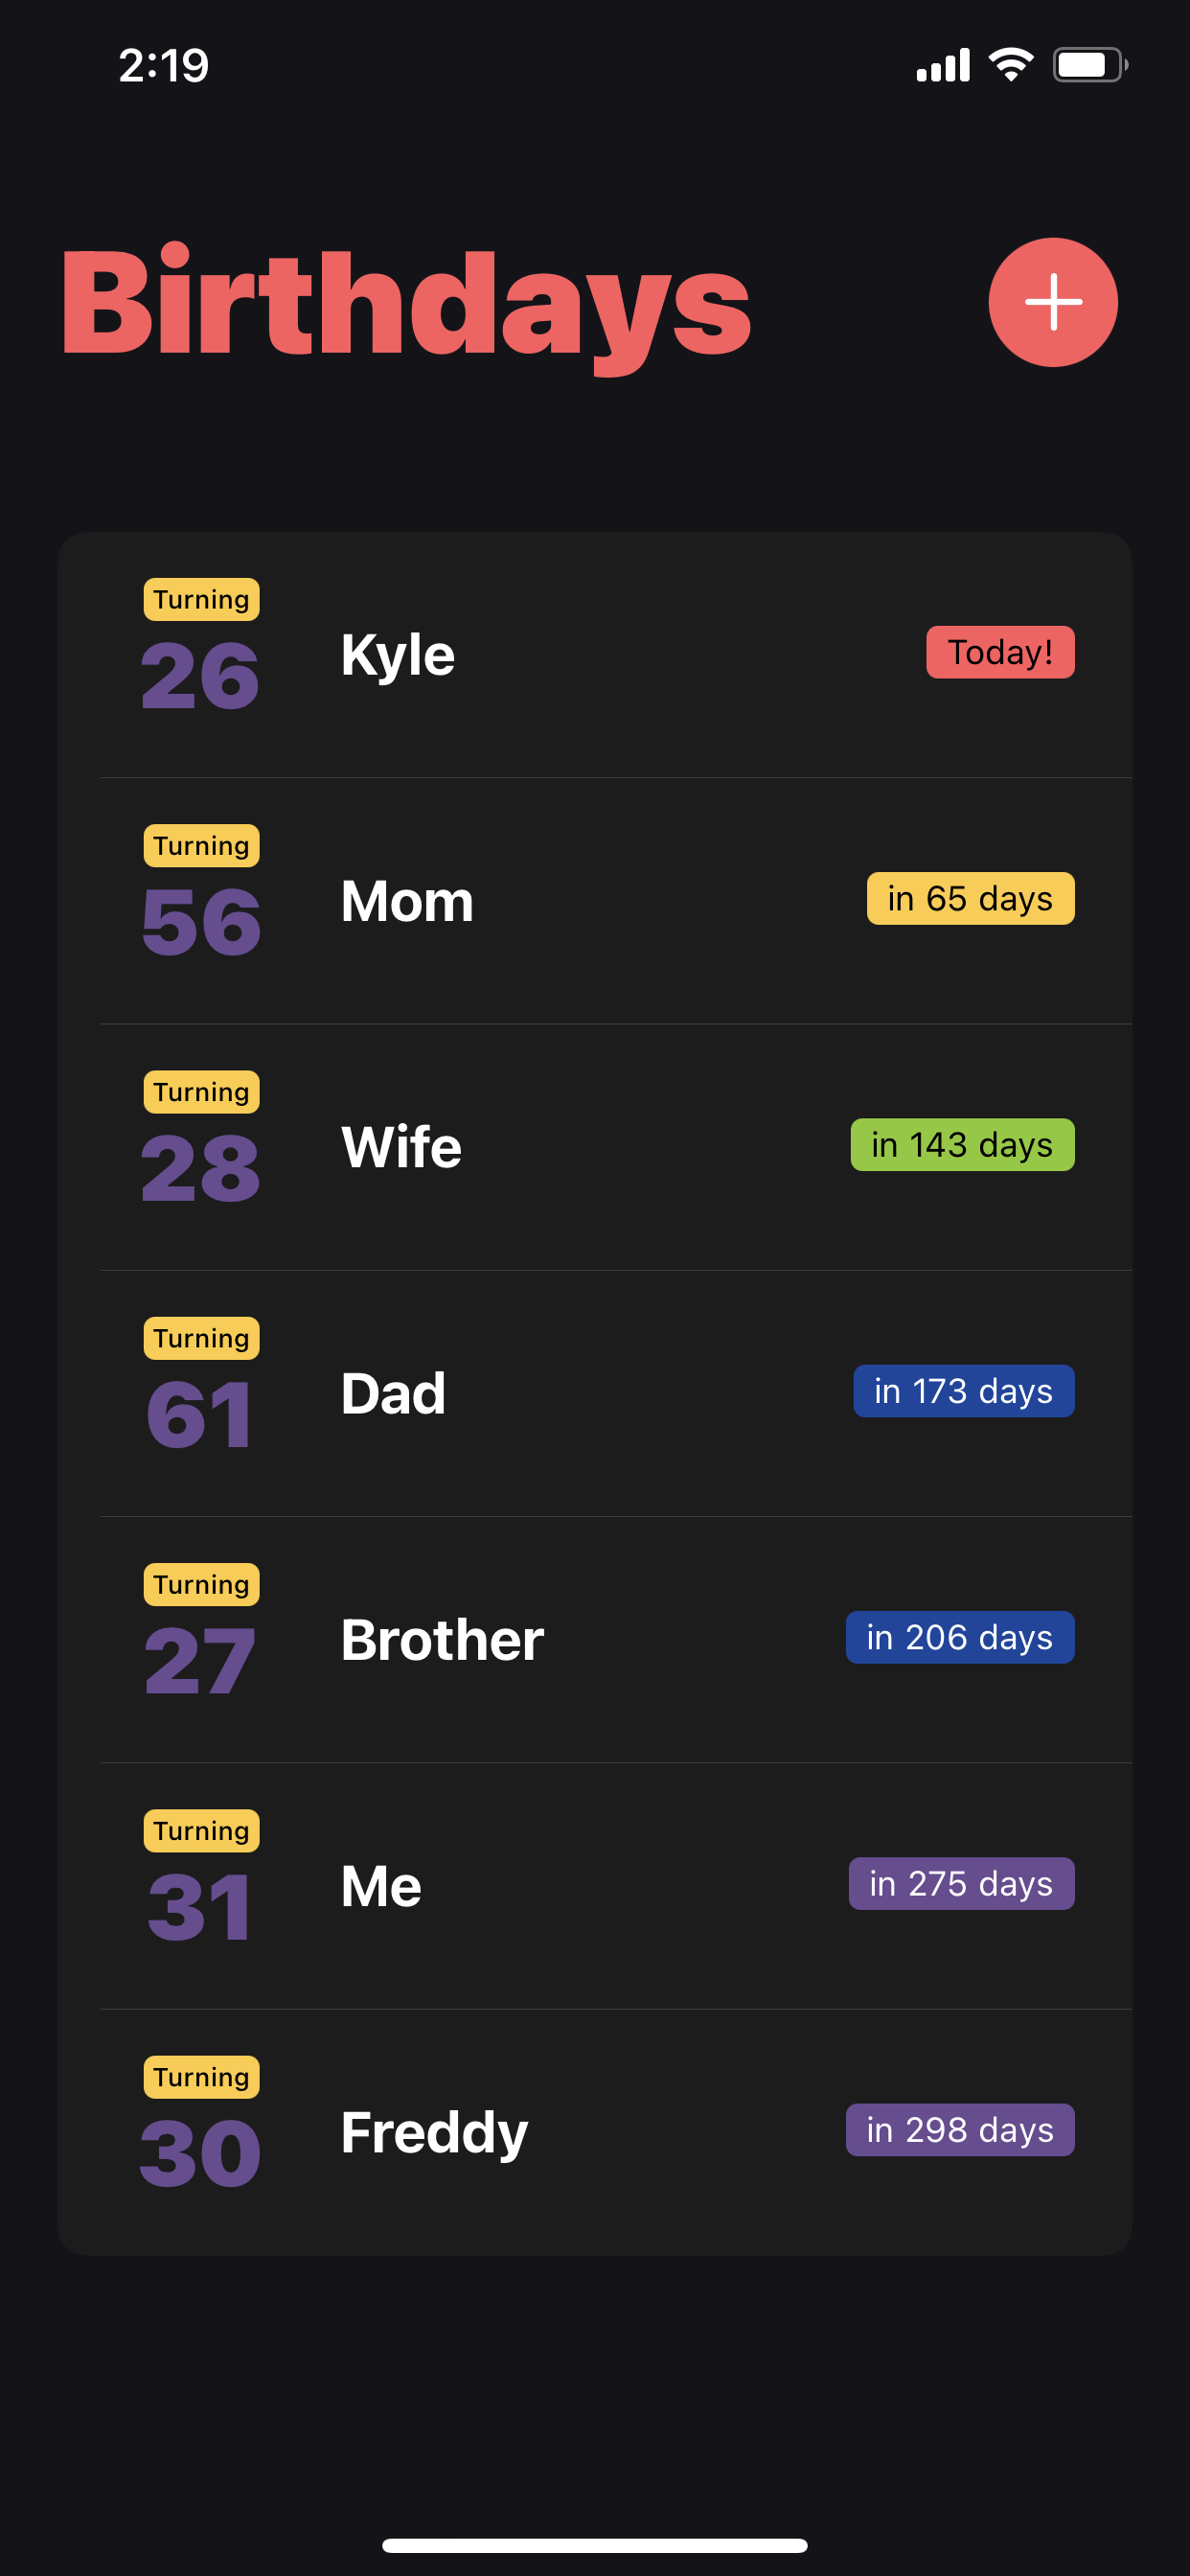The image size is (1190, 2576).
Task: Open the Me birthday entry
Action: 595,1885
